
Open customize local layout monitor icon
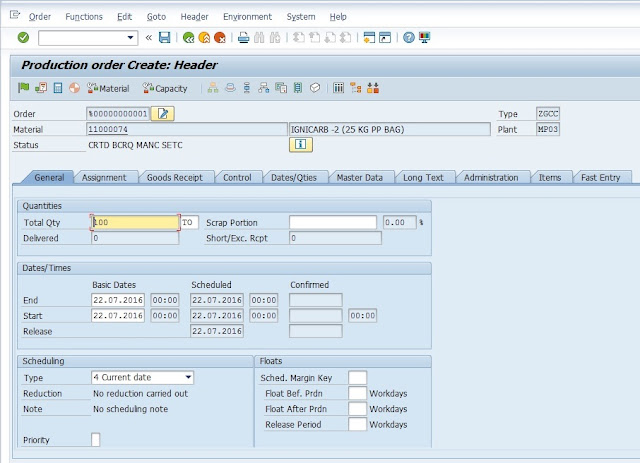pyautogui.click(x=424, y=38)
